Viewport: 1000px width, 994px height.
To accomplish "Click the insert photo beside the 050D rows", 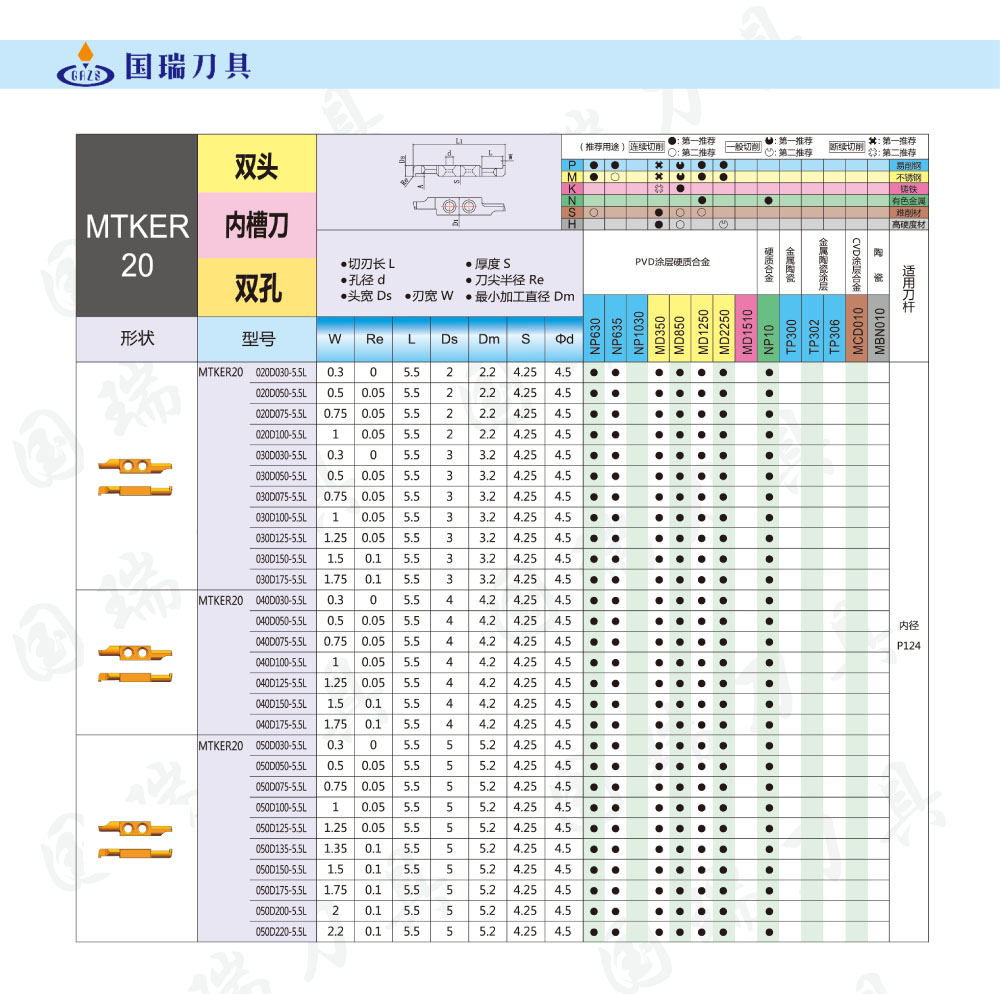I will pos(135,839).
